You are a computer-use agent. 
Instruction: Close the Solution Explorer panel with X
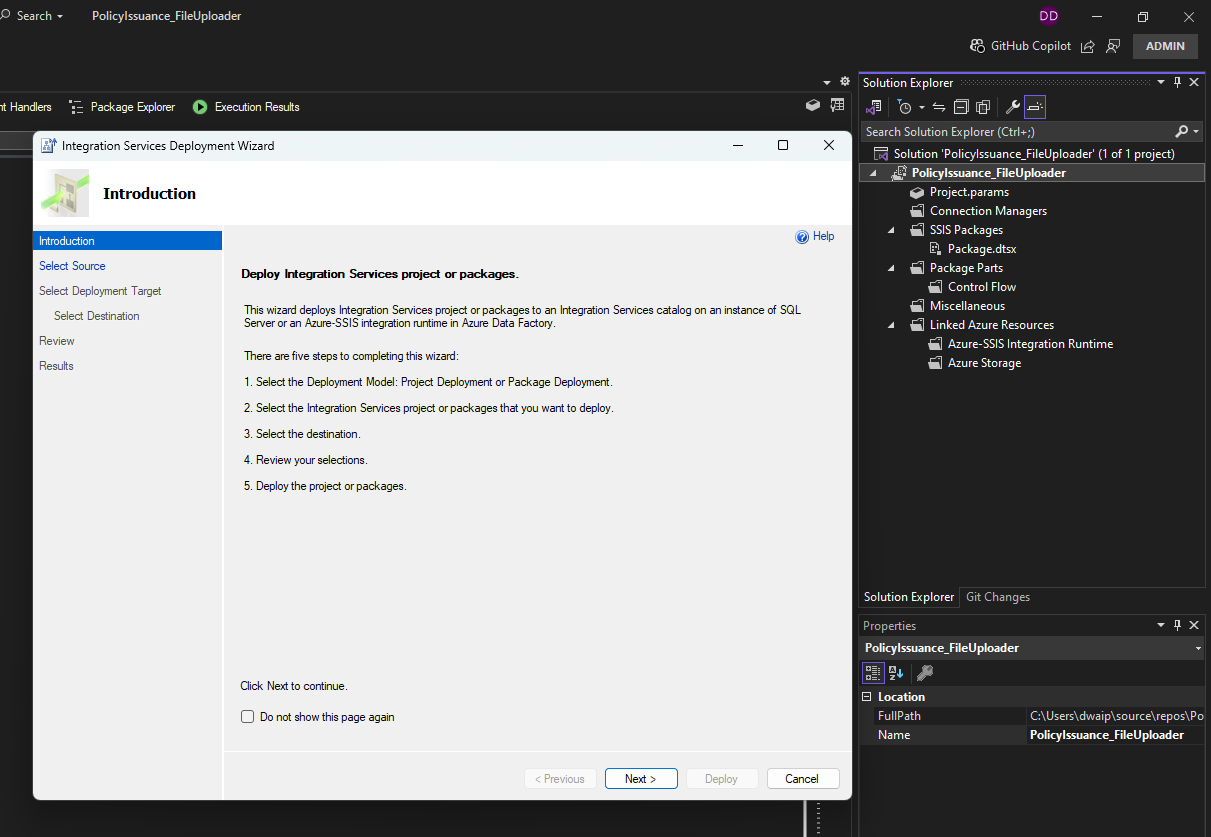(1194, 83)
